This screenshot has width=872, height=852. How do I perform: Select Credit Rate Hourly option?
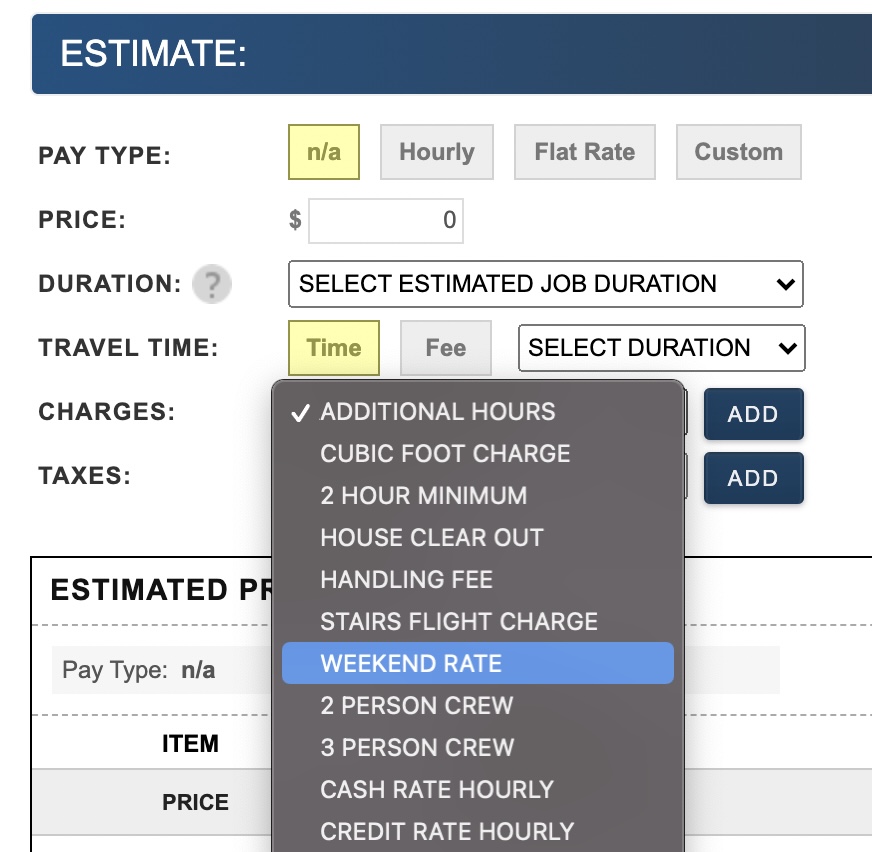tap(478, 831)
